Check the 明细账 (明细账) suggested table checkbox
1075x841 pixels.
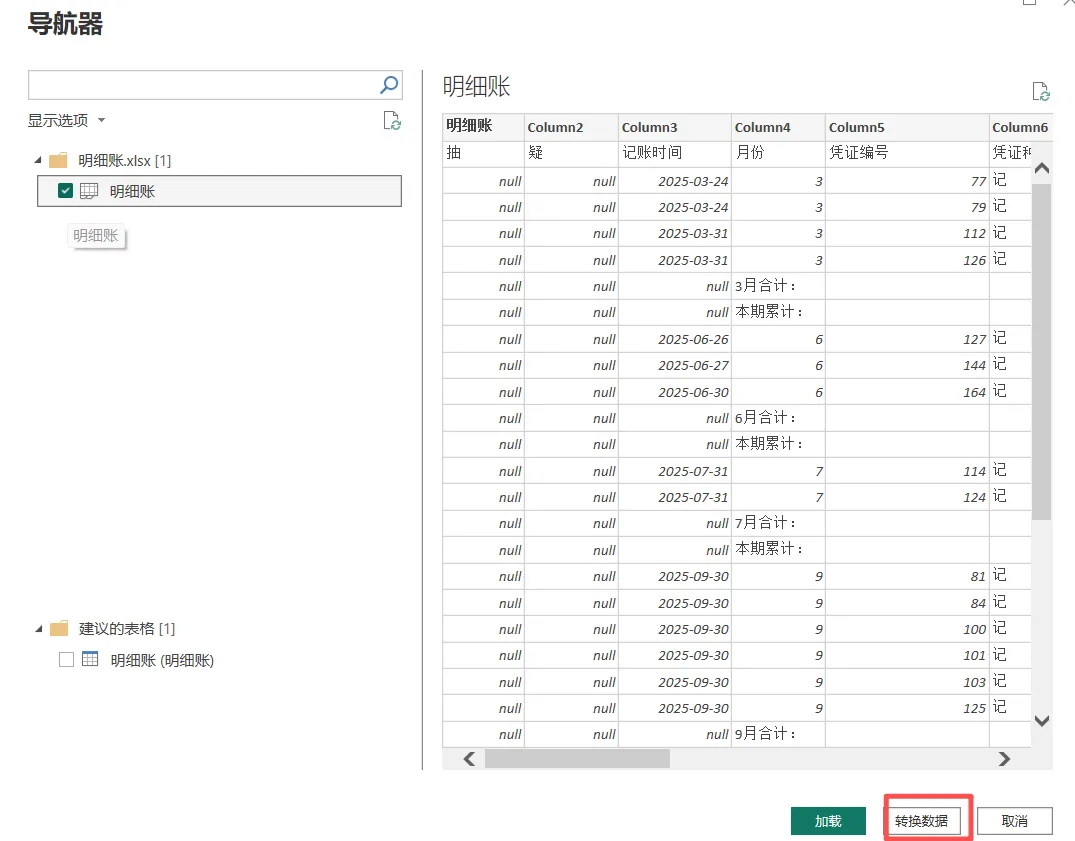pyautogui.click(x=67, y=659)
